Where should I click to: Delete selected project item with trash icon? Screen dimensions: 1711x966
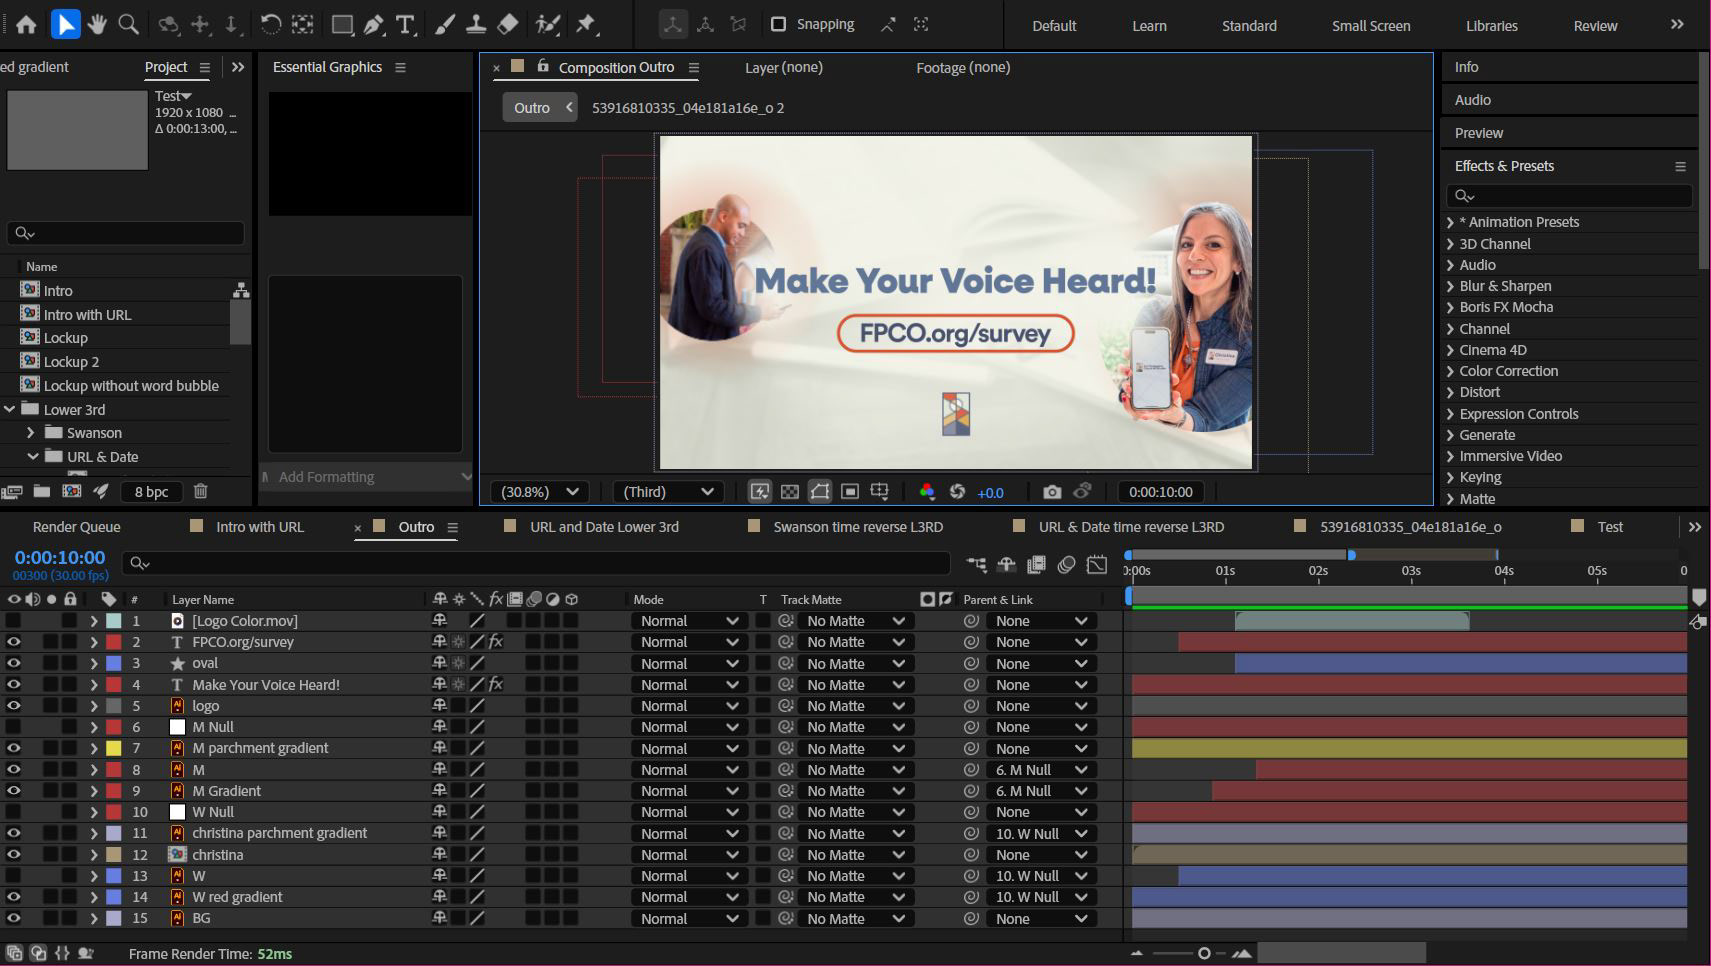pos(200,491)
